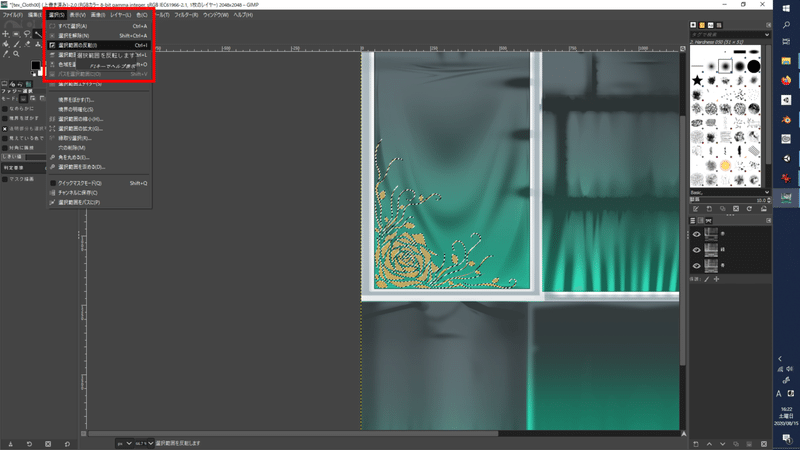Choose 境界をぼかす(T)... menu entry
The height and width of the screenshot is (450, 800).
click(98, 100)
